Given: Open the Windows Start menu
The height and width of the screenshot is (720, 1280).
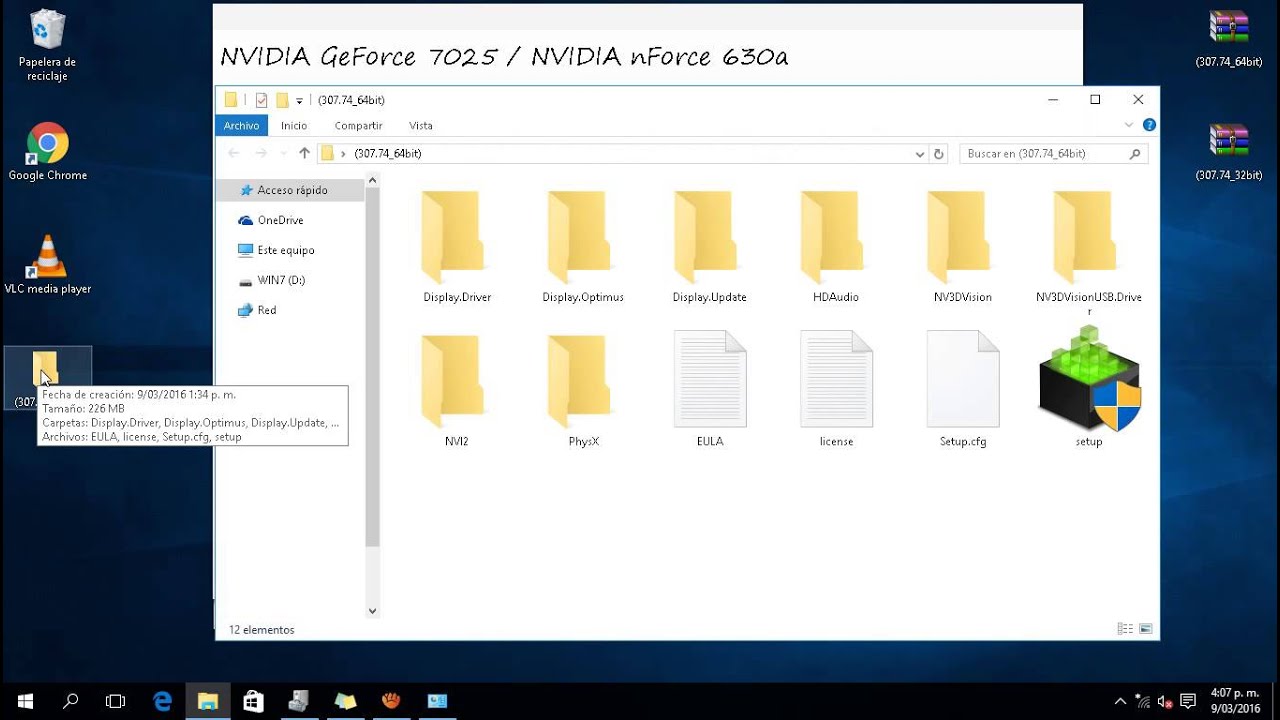Looking at the screenshot, I should pos(24,701).
